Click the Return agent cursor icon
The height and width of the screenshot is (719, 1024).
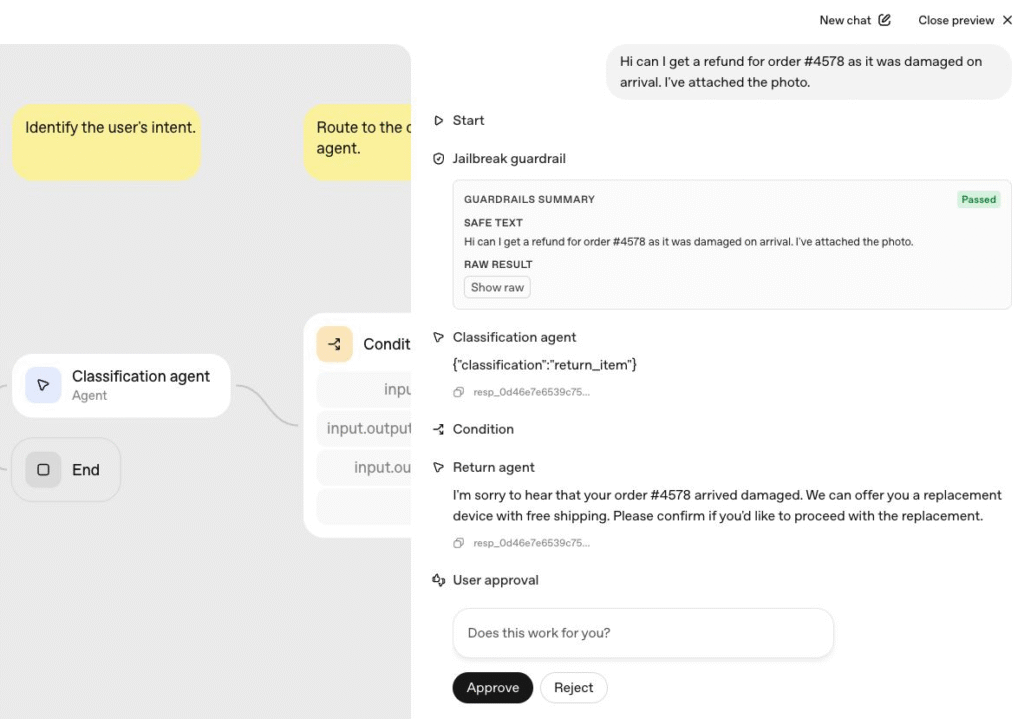(438, 467)
